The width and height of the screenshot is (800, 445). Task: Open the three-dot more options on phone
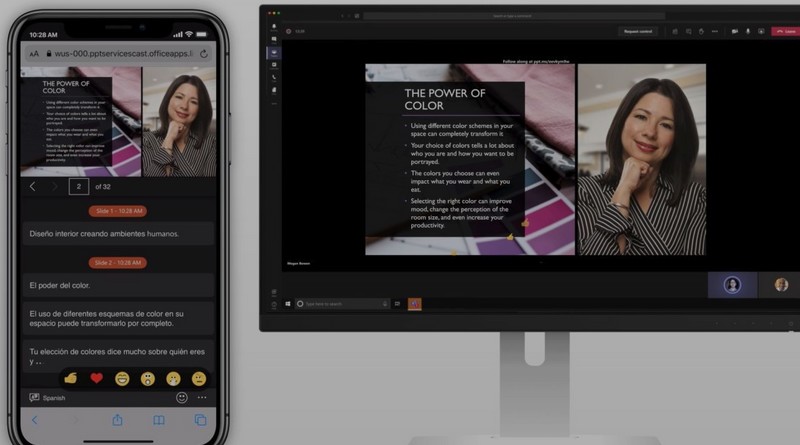pos(203,398)
